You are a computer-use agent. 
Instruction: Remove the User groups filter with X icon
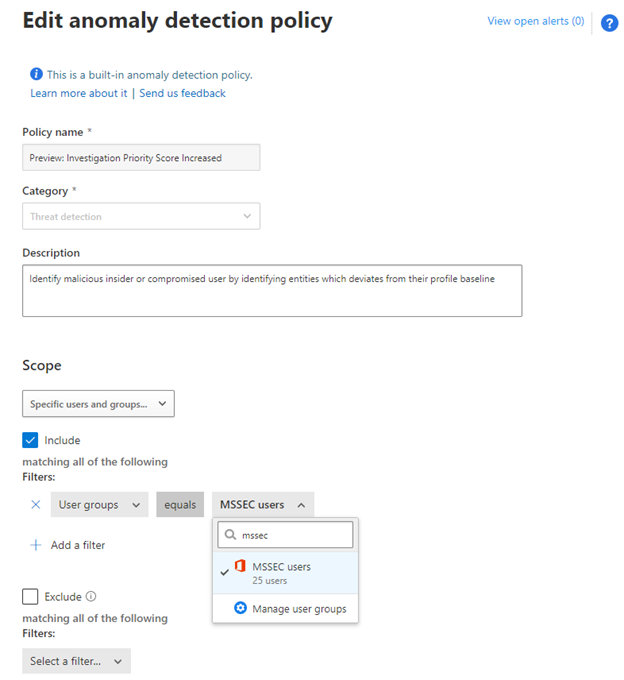click(x=36, y=505)
